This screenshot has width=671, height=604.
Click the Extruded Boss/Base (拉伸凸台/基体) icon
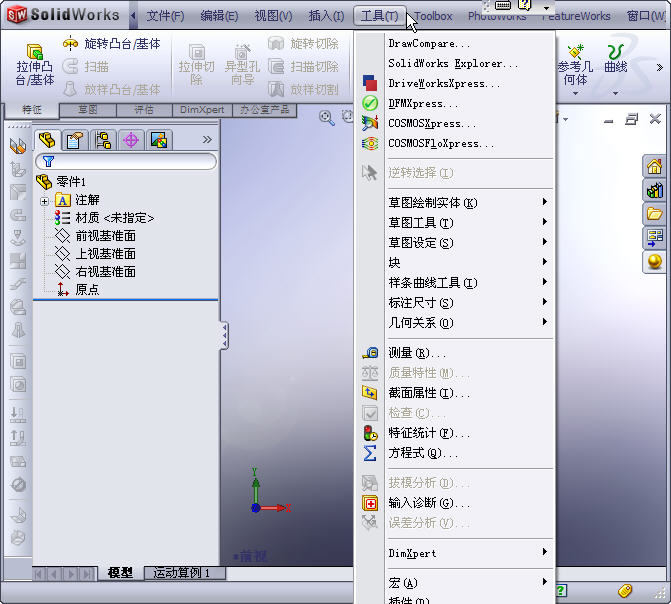(35, 52)
